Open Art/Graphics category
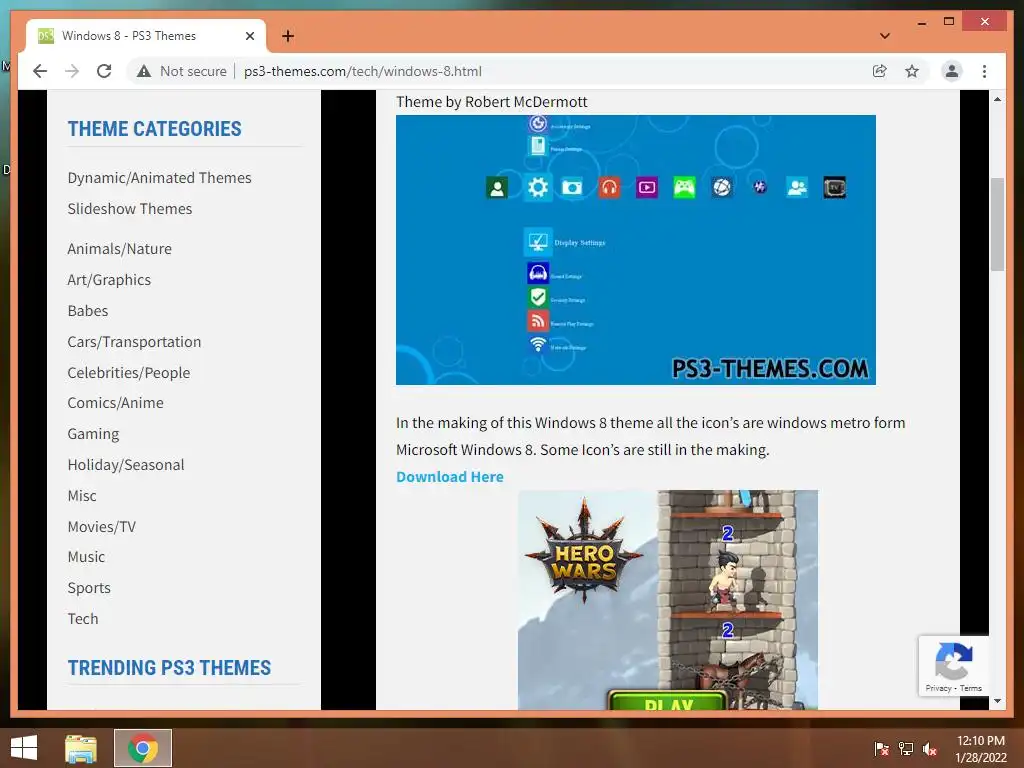This screenshot has height=768, width=1024. (109, 280)
